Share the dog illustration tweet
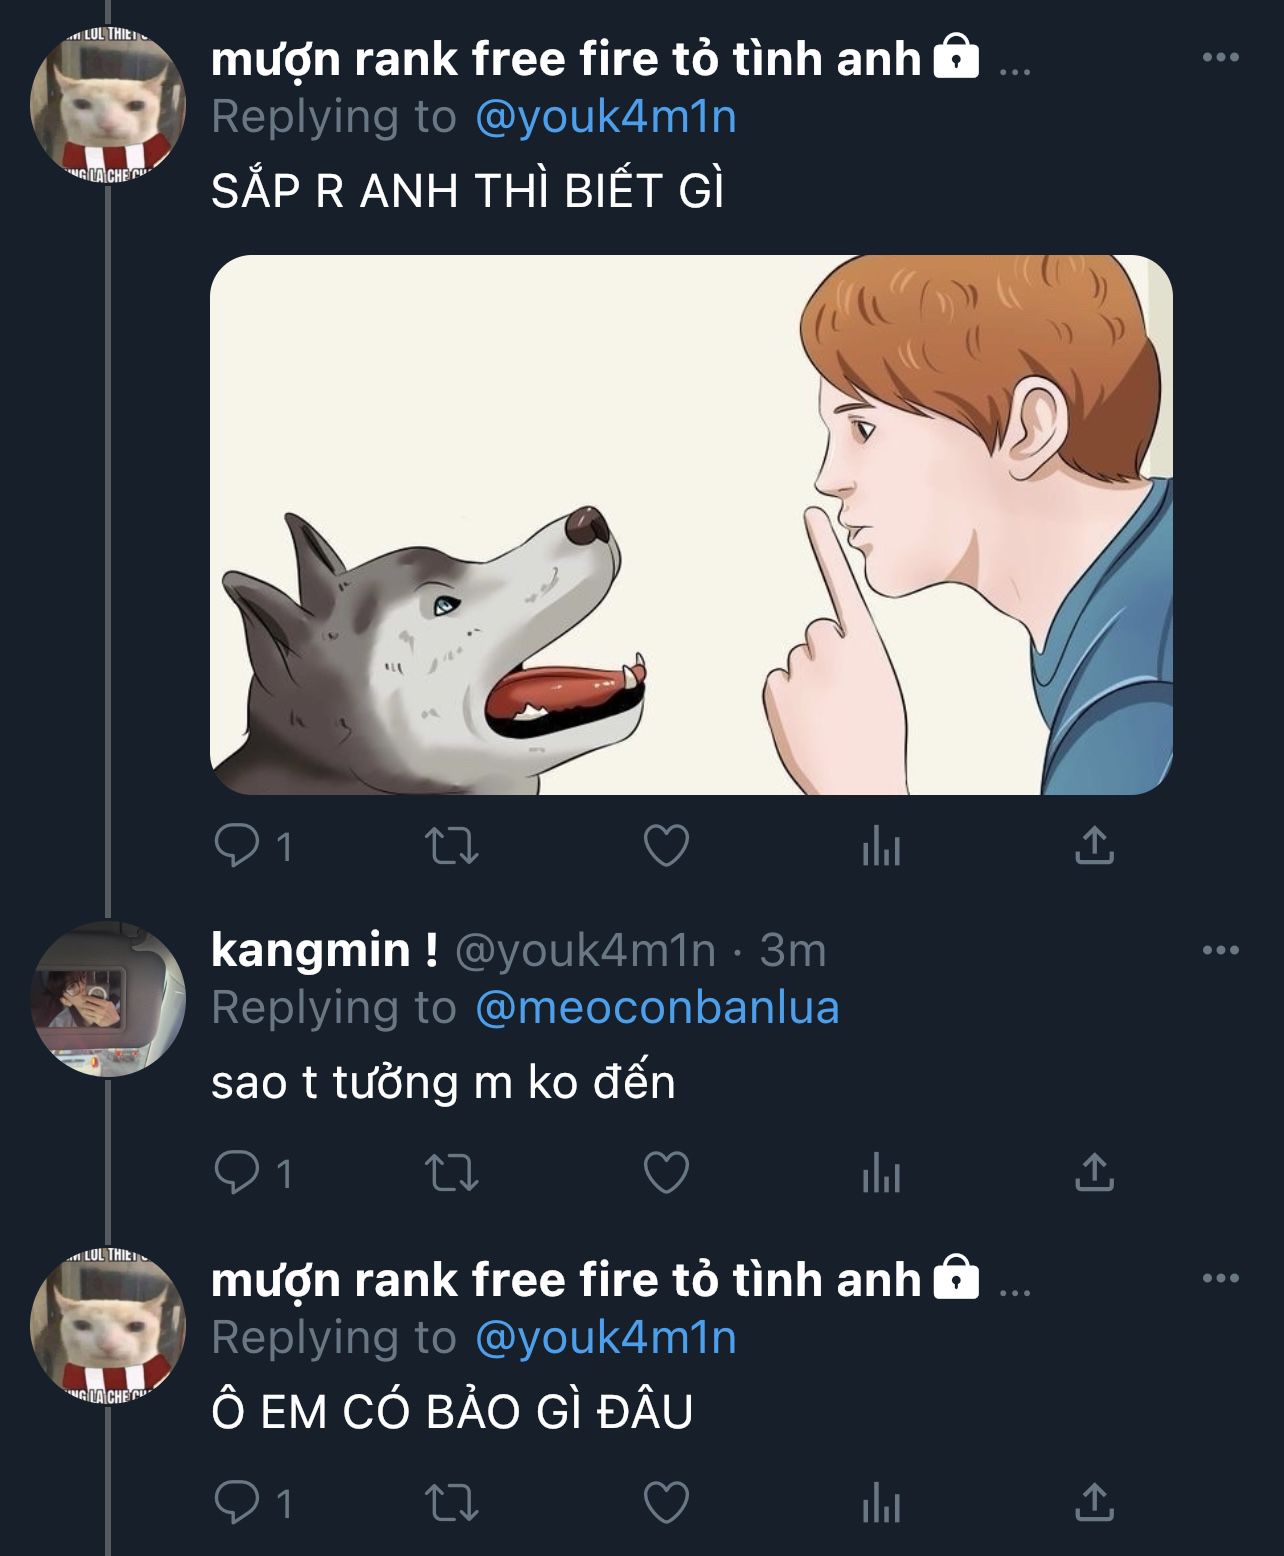The height and width of the screenshot is (1556, 1284). click(1094, 847)
